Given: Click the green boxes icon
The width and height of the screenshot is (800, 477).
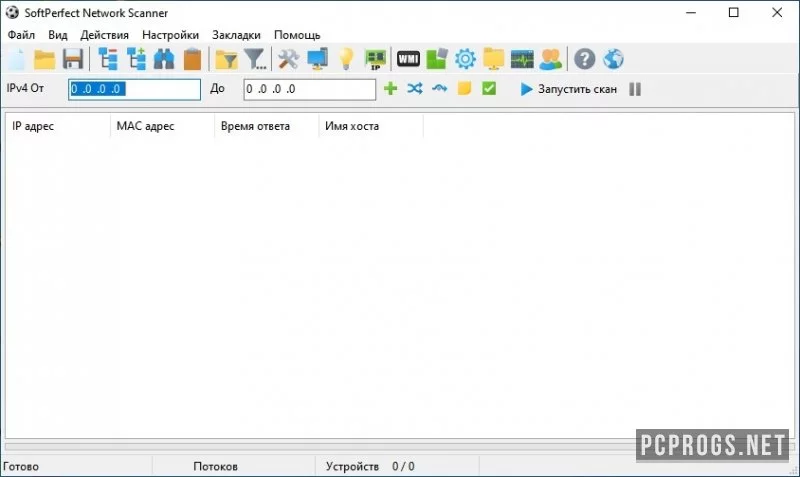Looking at the screenshot, I should click(x=437, y=59).
